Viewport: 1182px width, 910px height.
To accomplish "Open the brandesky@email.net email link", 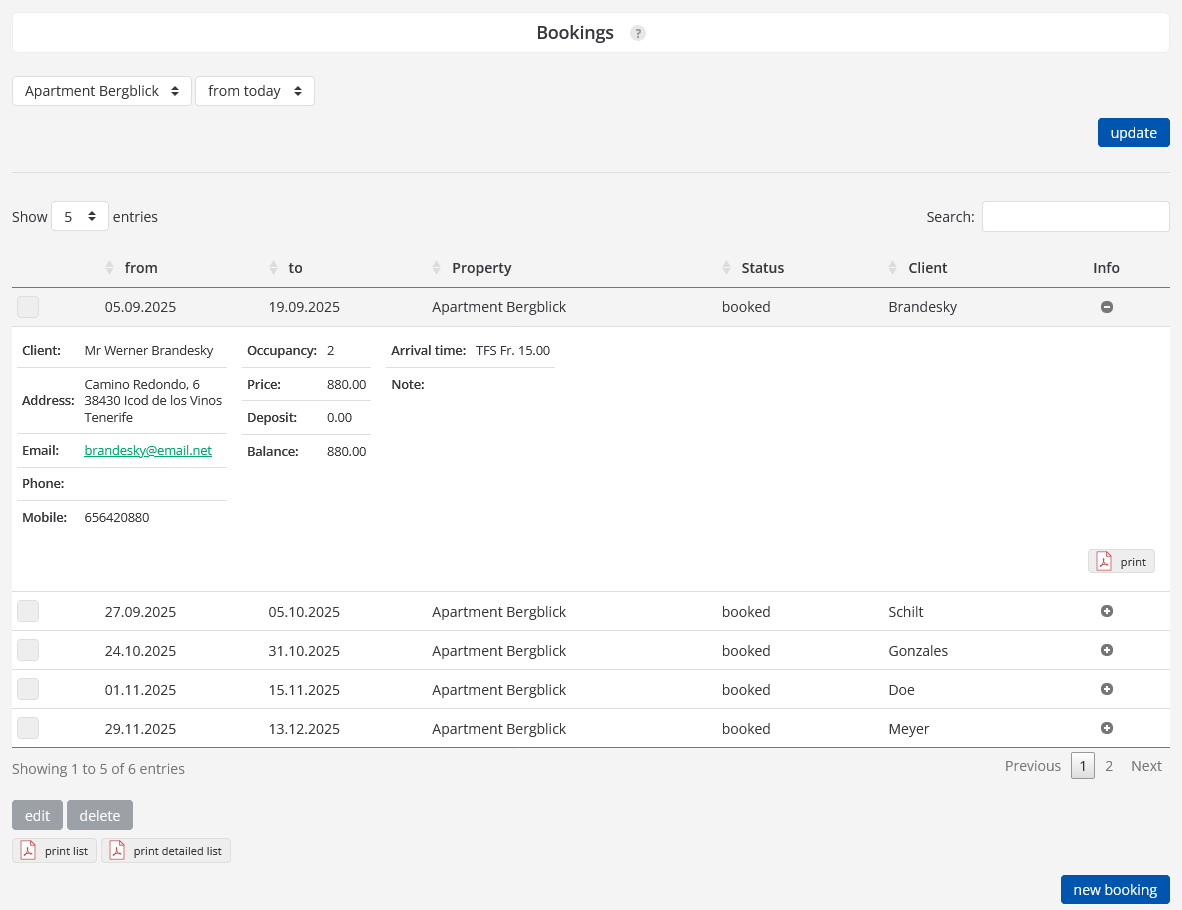I will (148, 450).
